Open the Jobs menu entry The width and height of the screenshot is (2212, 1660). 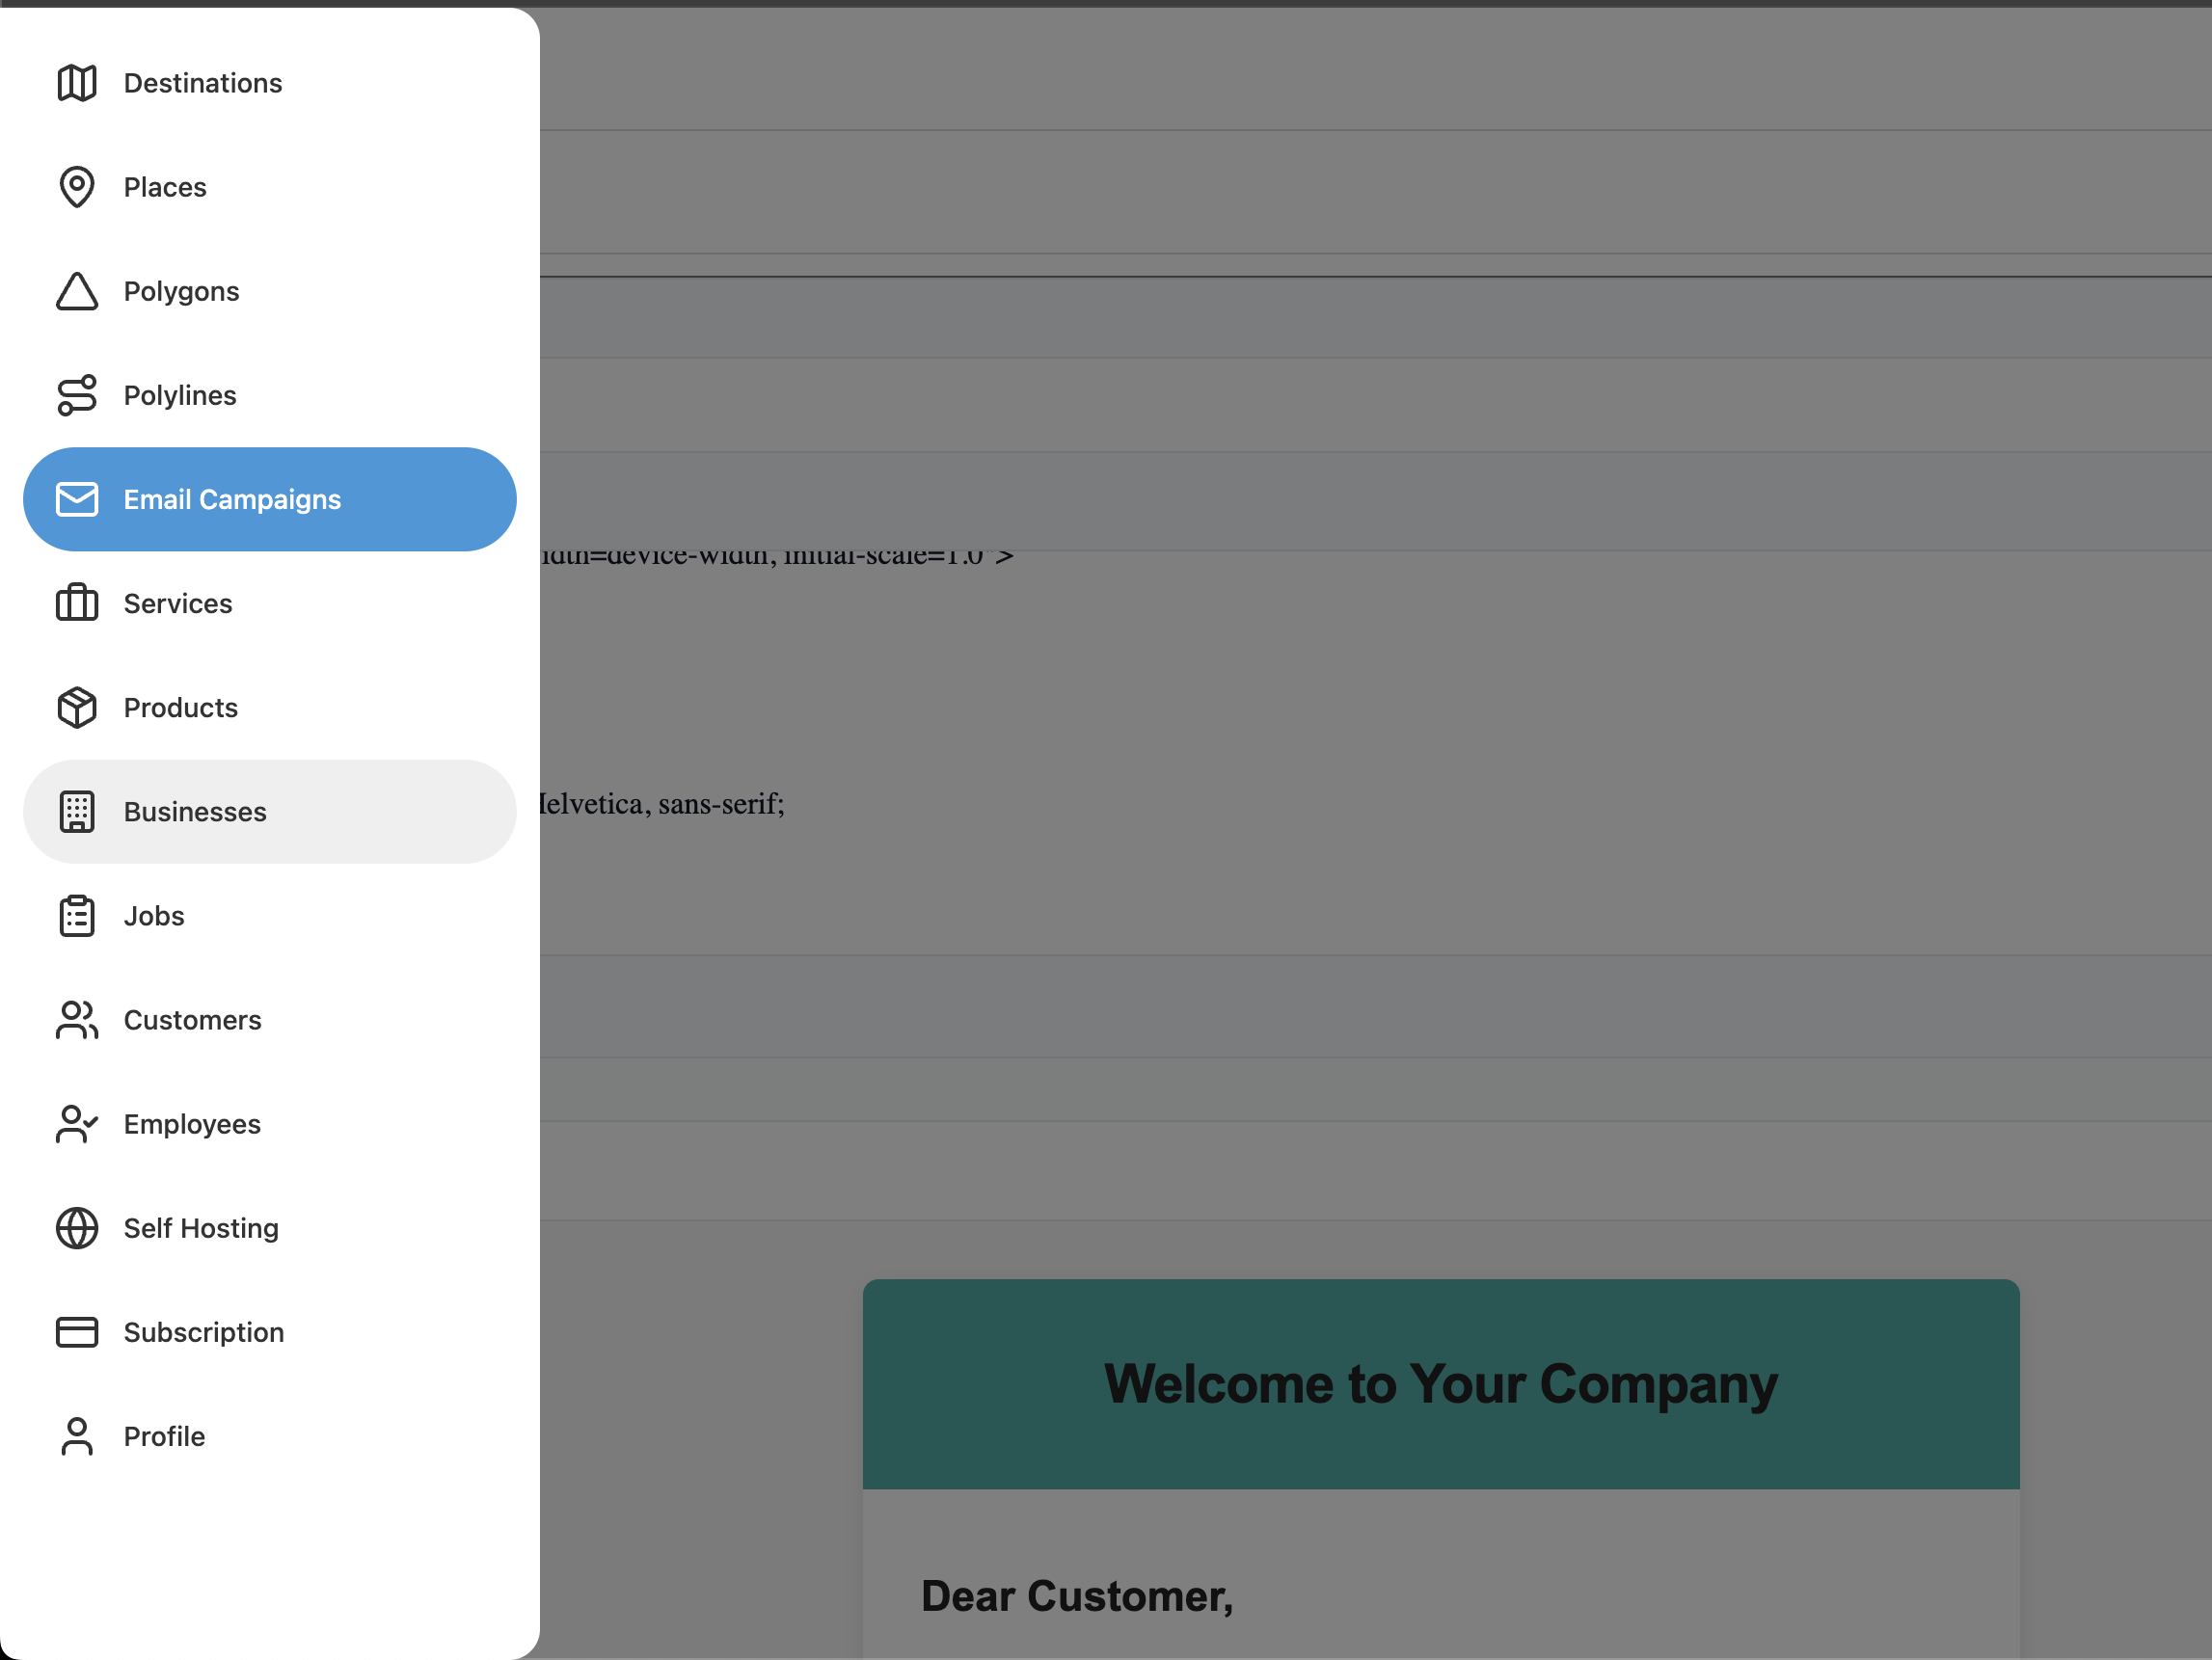[154, 916]
